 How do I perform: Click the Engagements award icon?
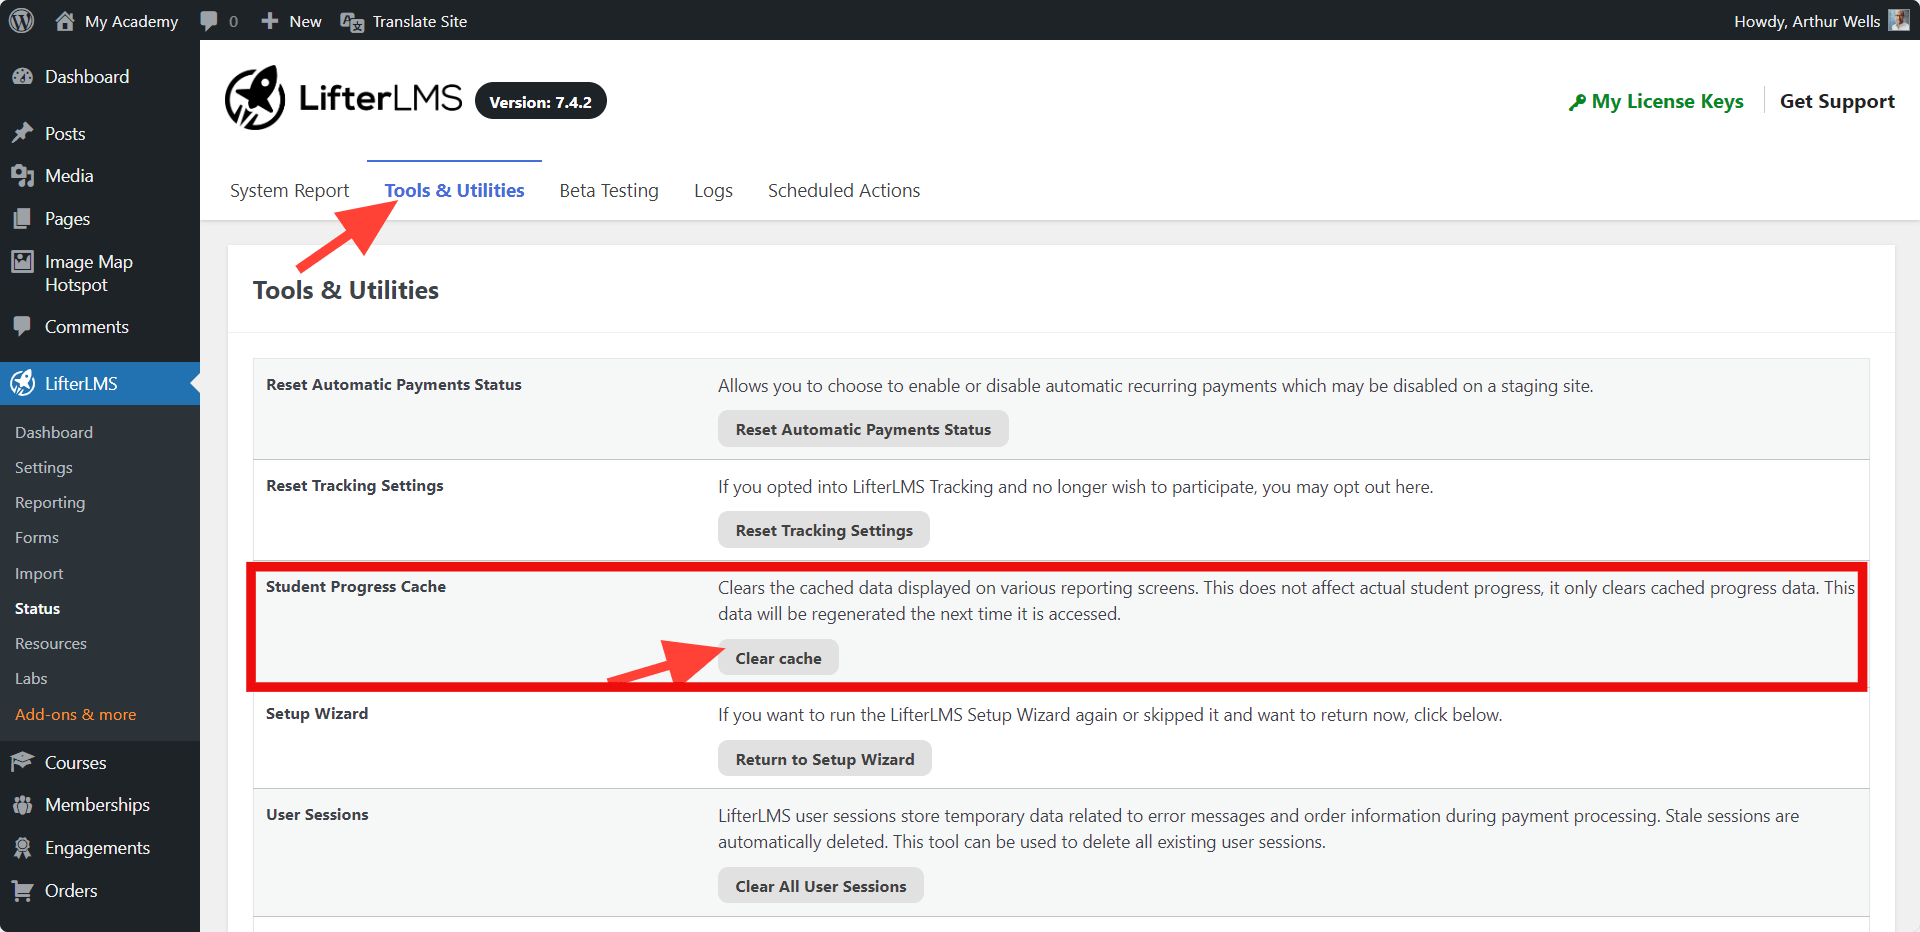(23, 848)
